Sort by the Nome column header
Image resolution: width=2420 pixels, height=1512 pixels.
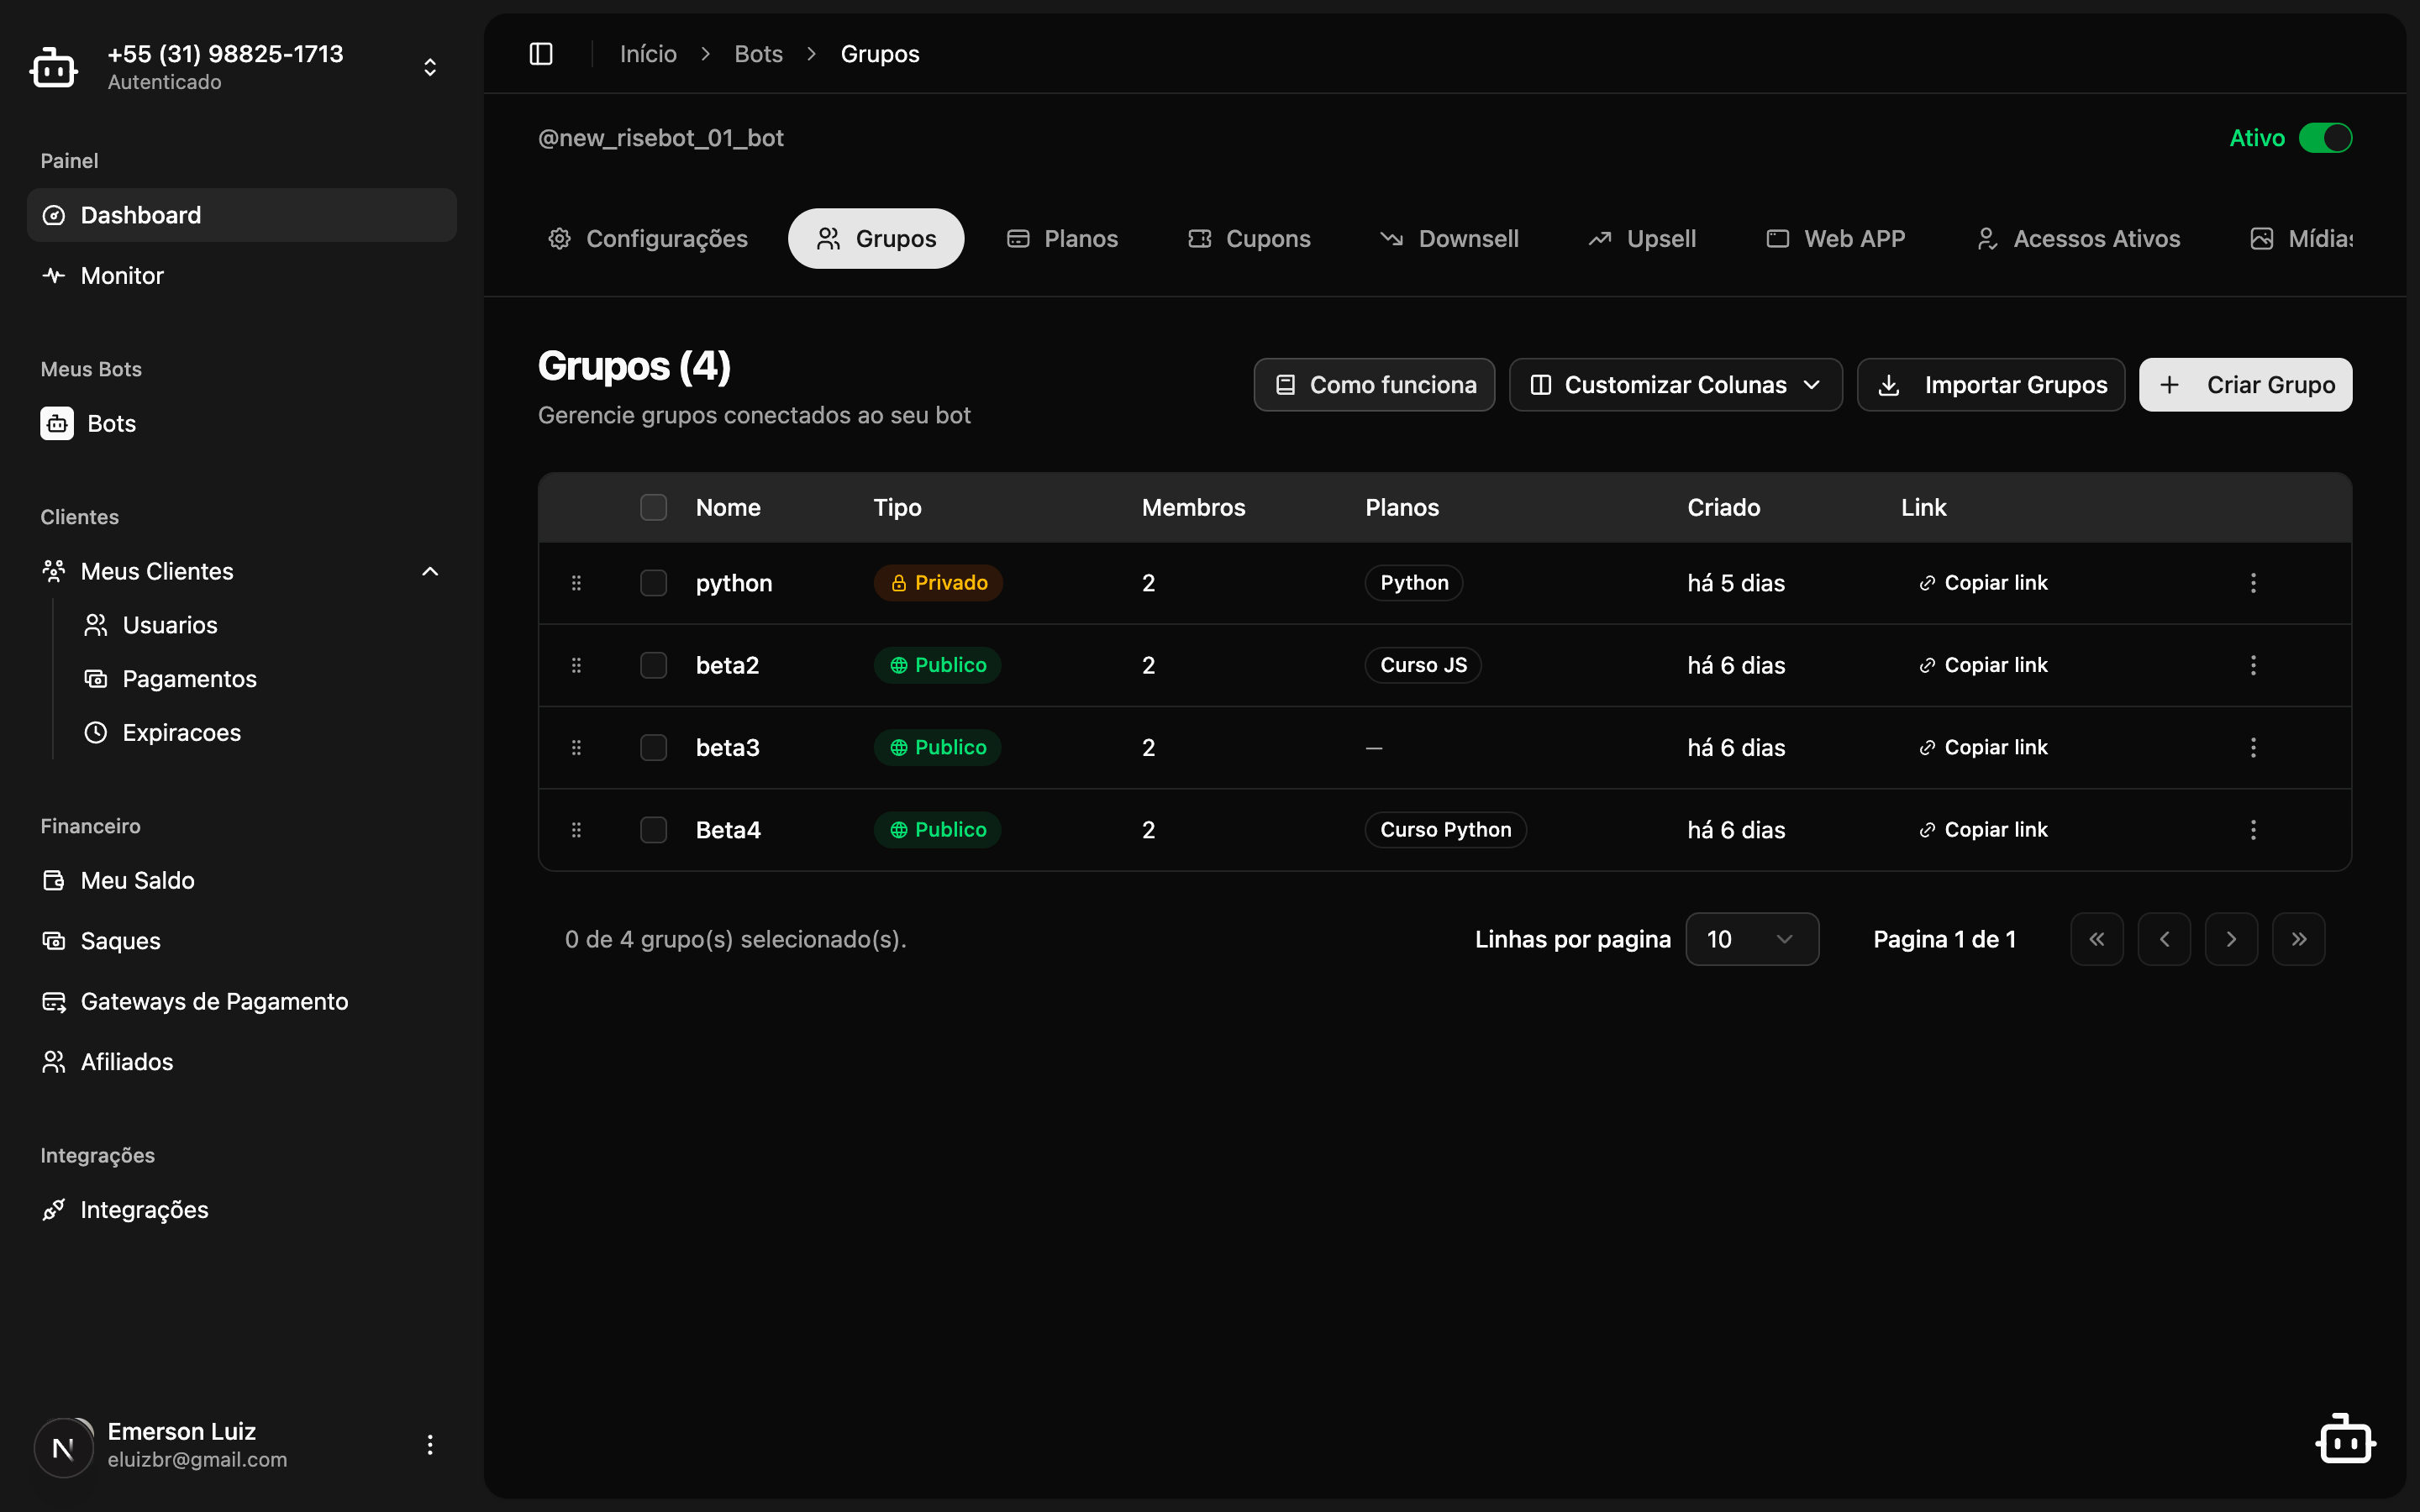(728, 508)
